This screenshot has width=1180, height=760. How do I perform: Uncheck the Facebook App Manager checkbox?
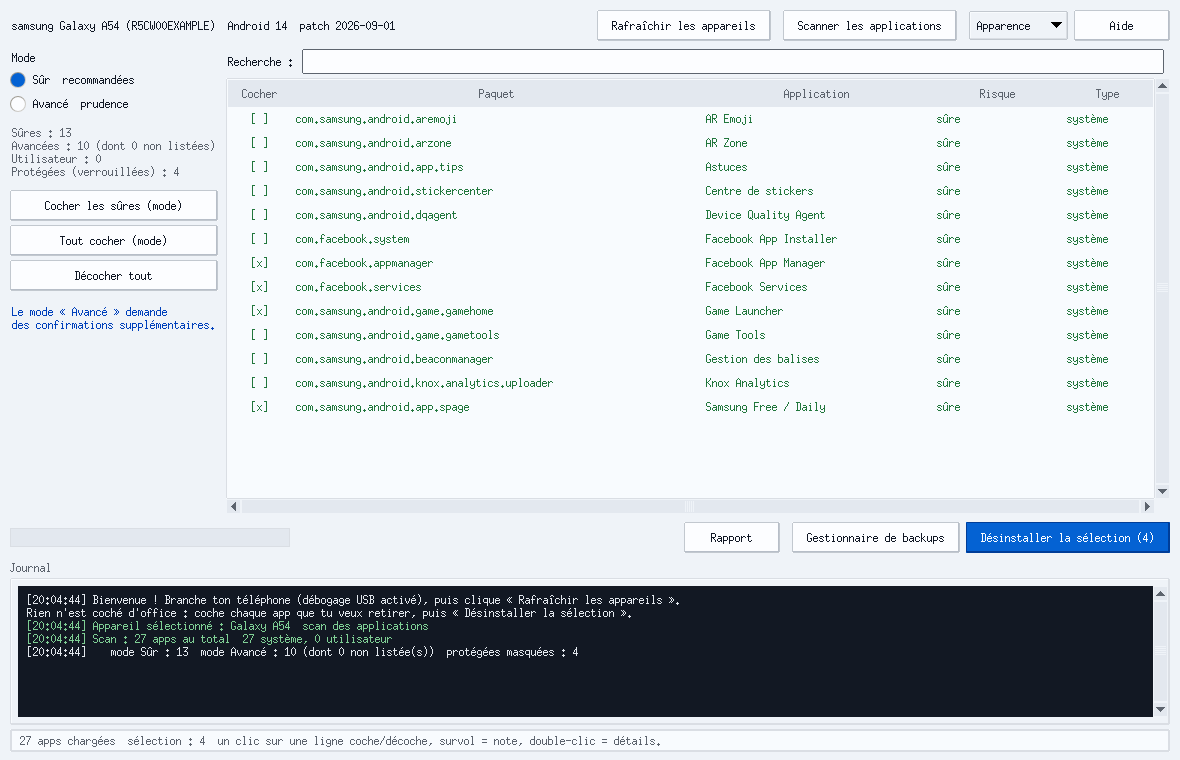click(x=259, y=263)
